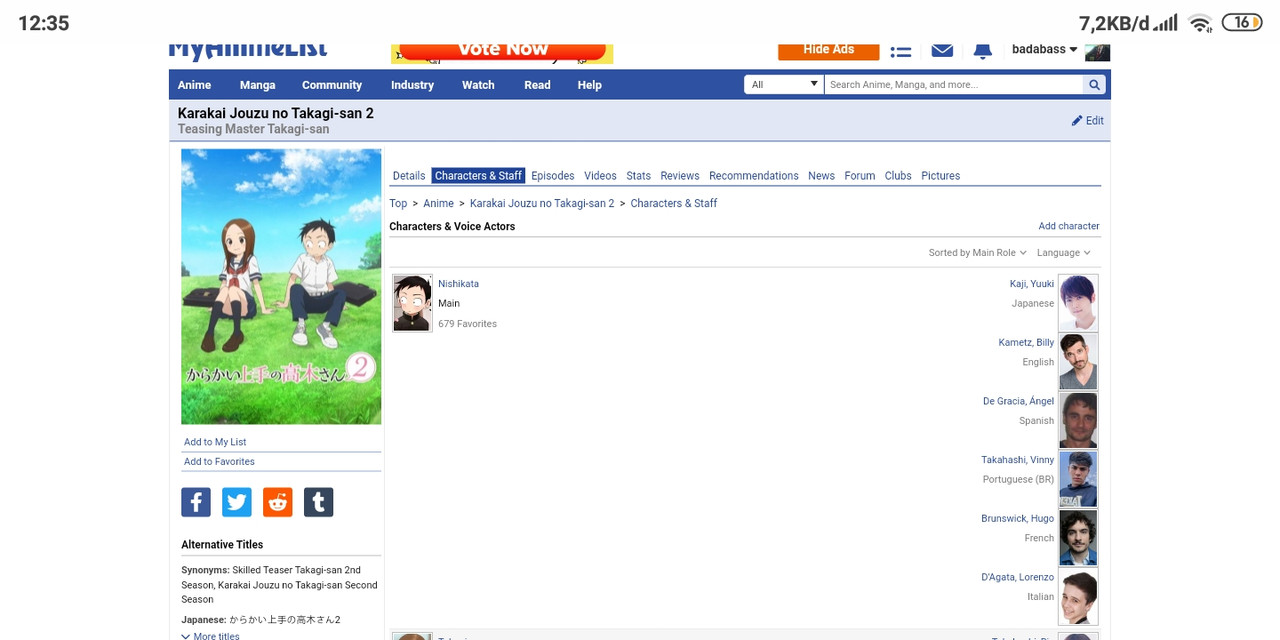Viewport: 1280px width, 640px height.
Task: Open notifications bell icon
Action: point(983,50)
